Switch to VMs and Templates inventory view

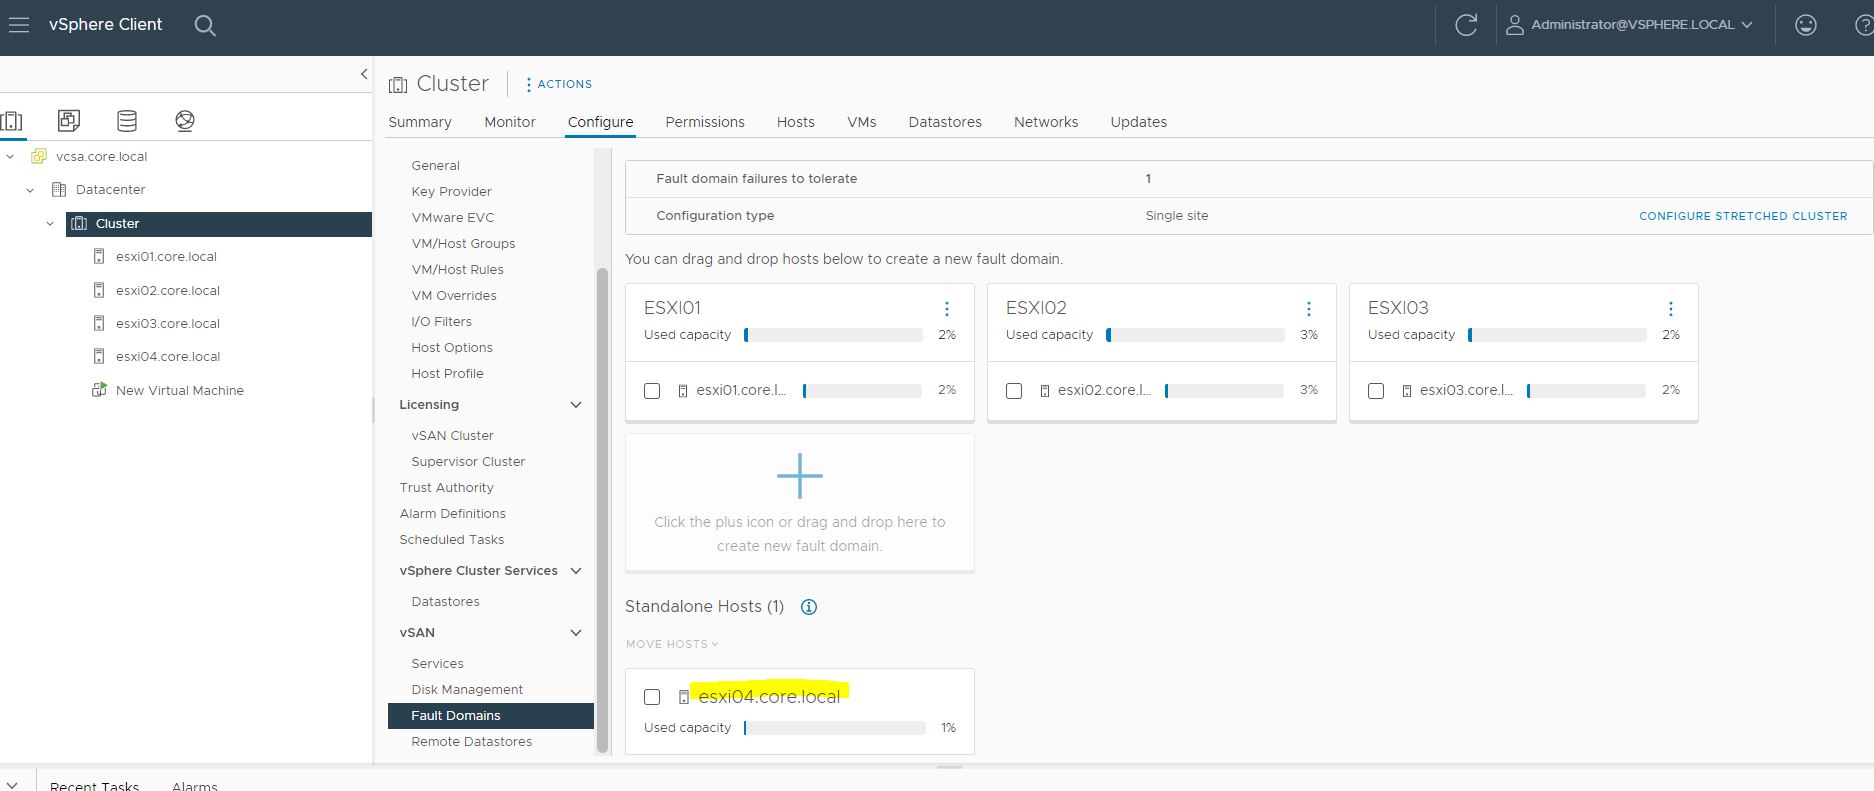pyautogui.click(x=69, y=121)
